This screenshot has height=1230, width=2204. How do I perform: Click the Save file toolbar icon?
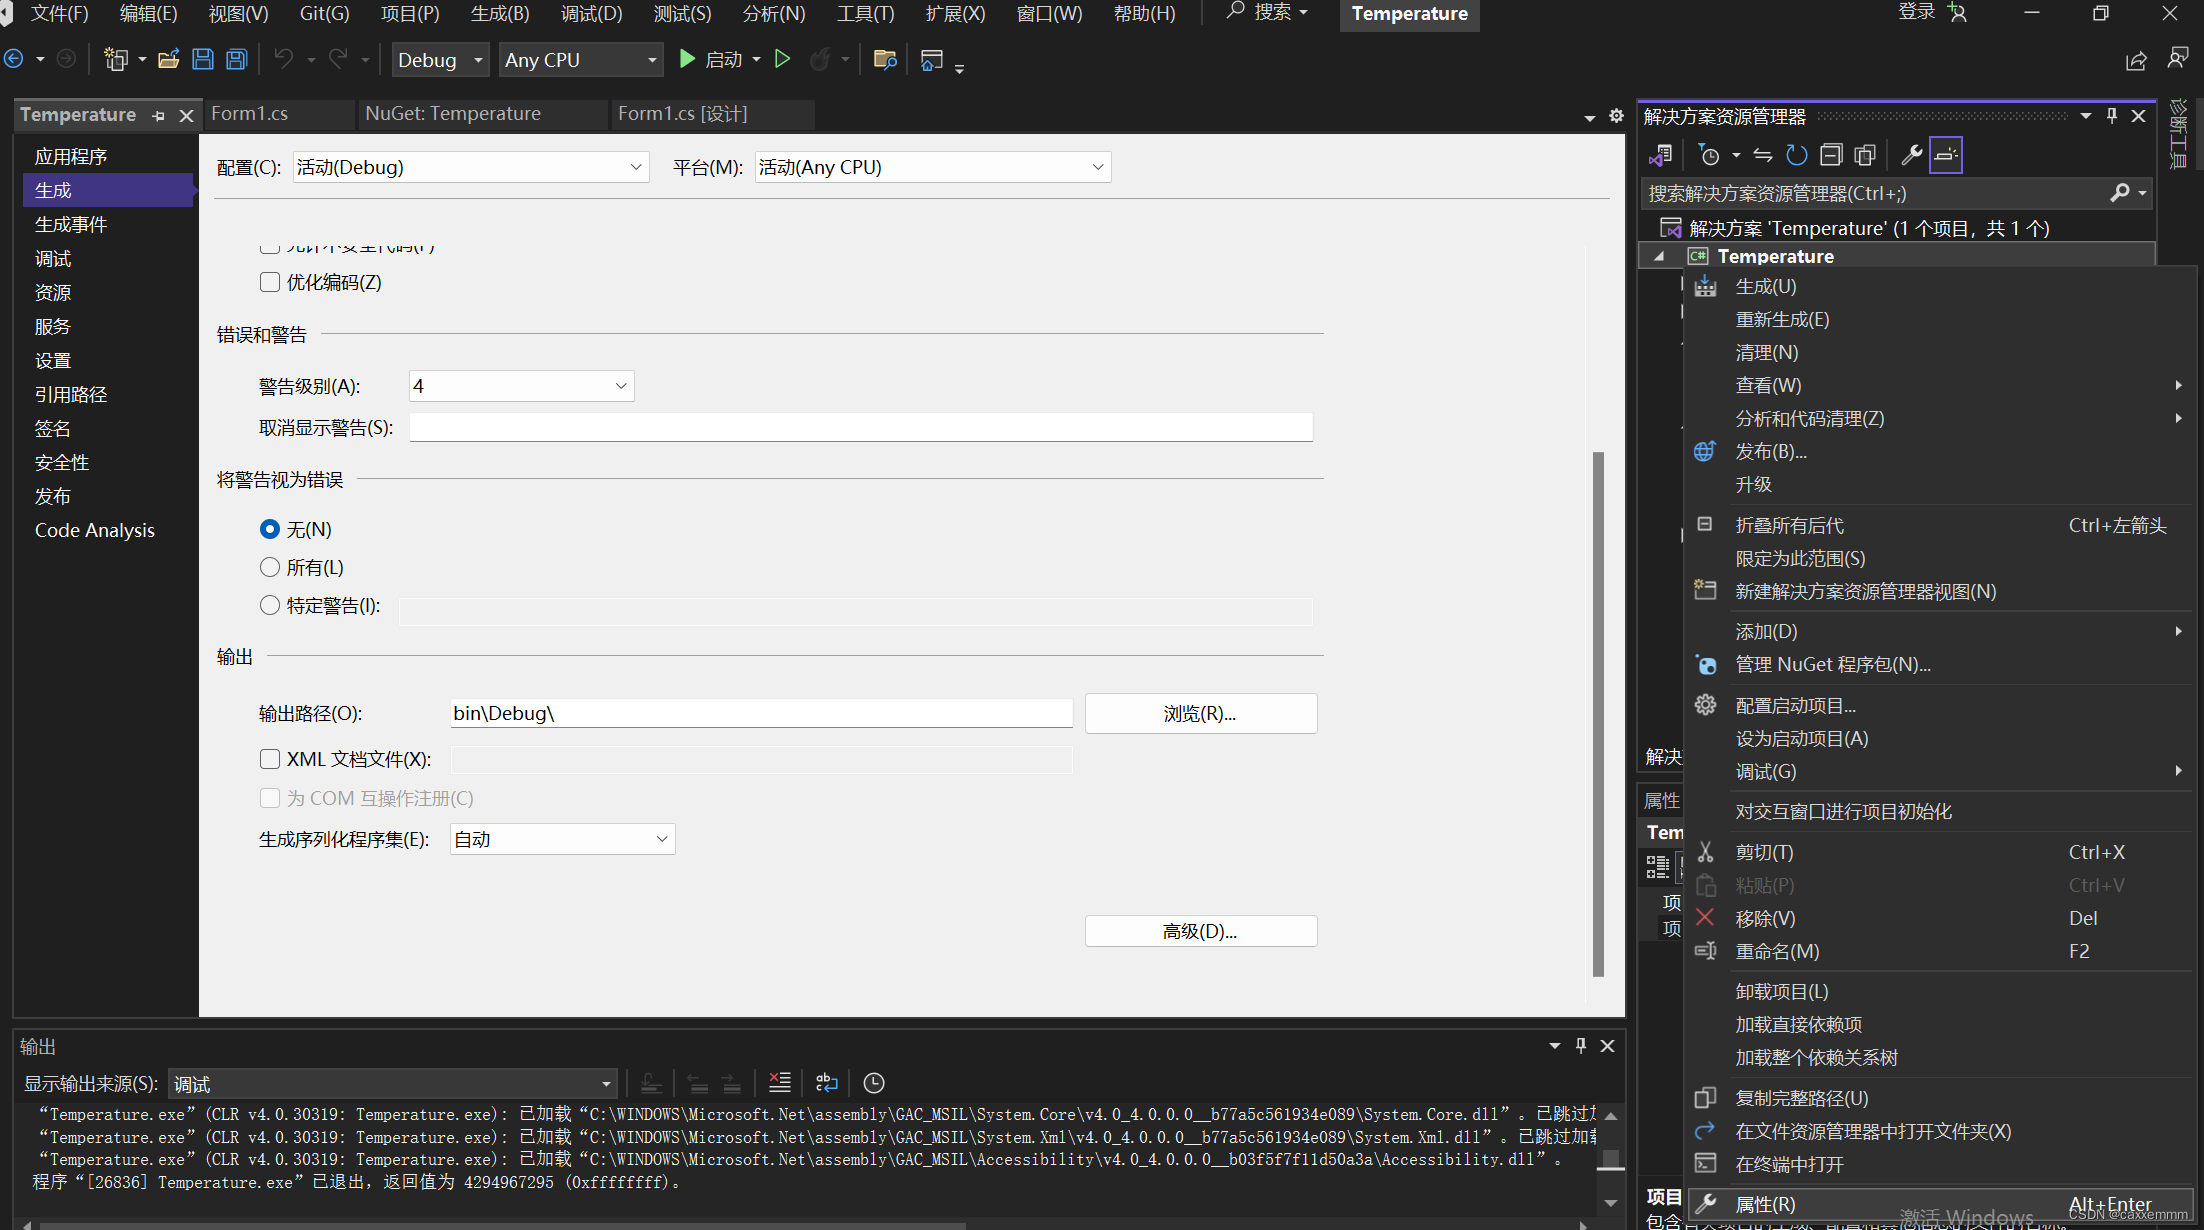203,60
